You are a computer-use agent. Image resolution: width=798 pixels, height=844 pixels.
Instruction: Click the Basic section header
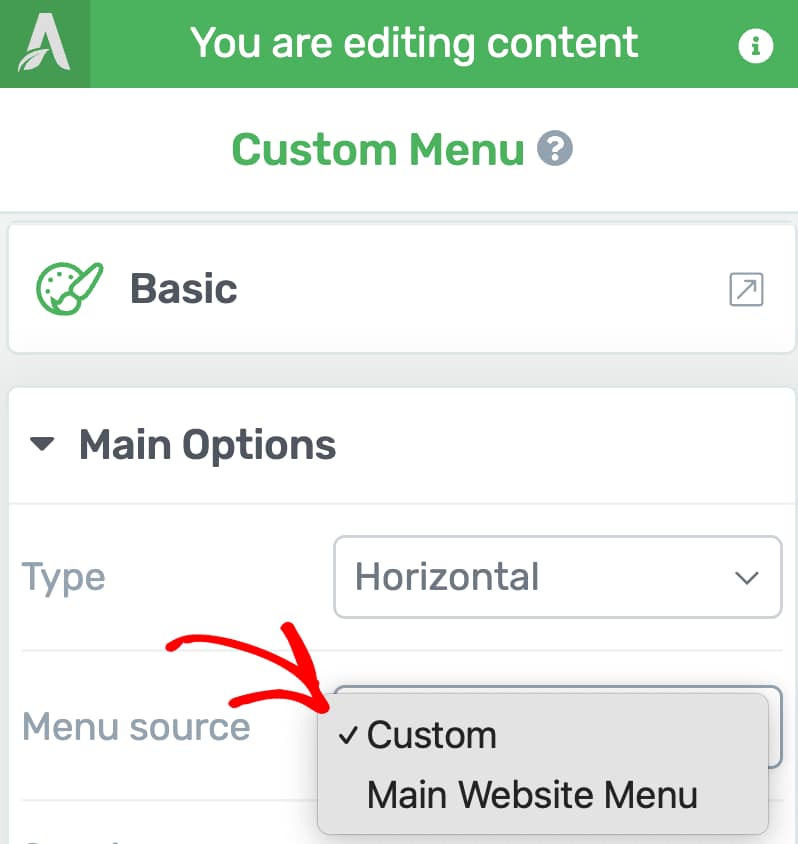(x=183, y=289)
